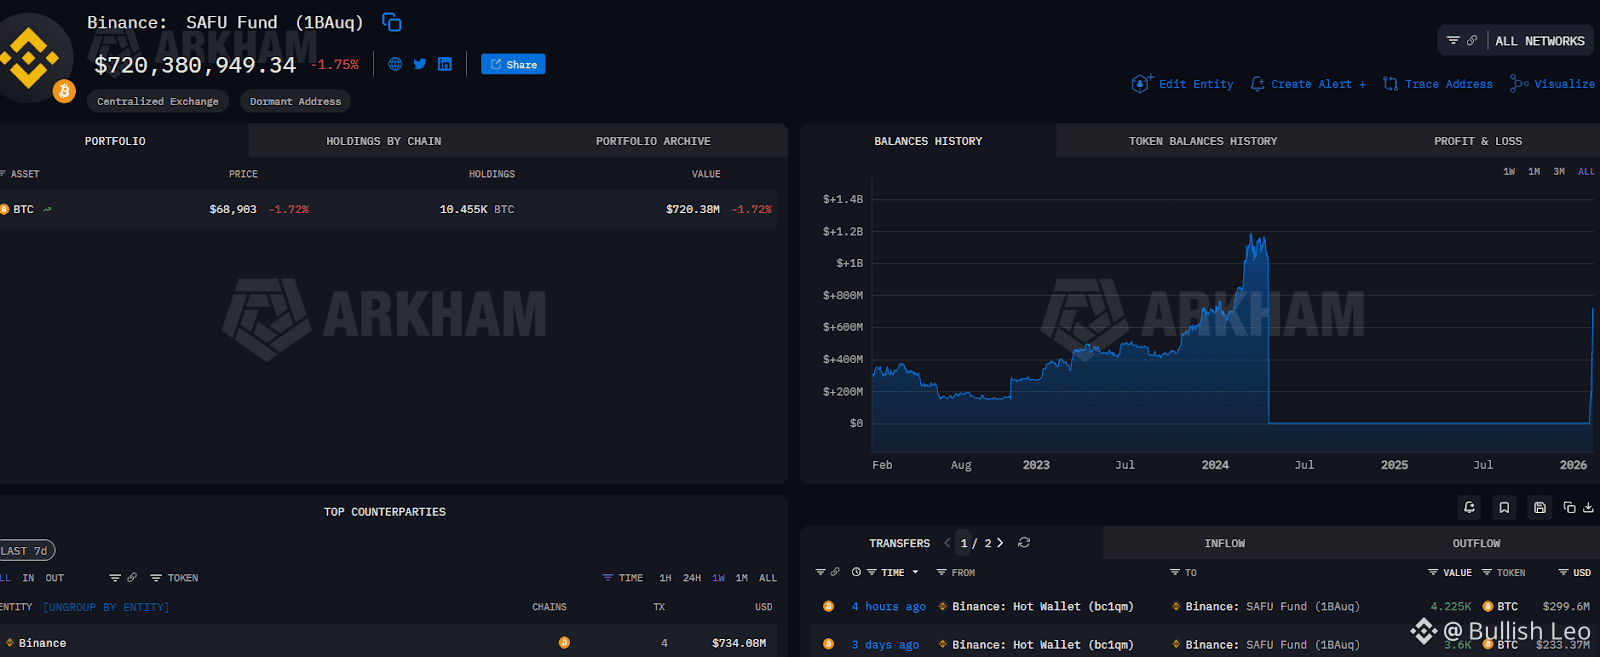Open the ALL NETWORKS selector
The width and height of the screenshot is (1600, 657).
click(x=1540, y=41)
